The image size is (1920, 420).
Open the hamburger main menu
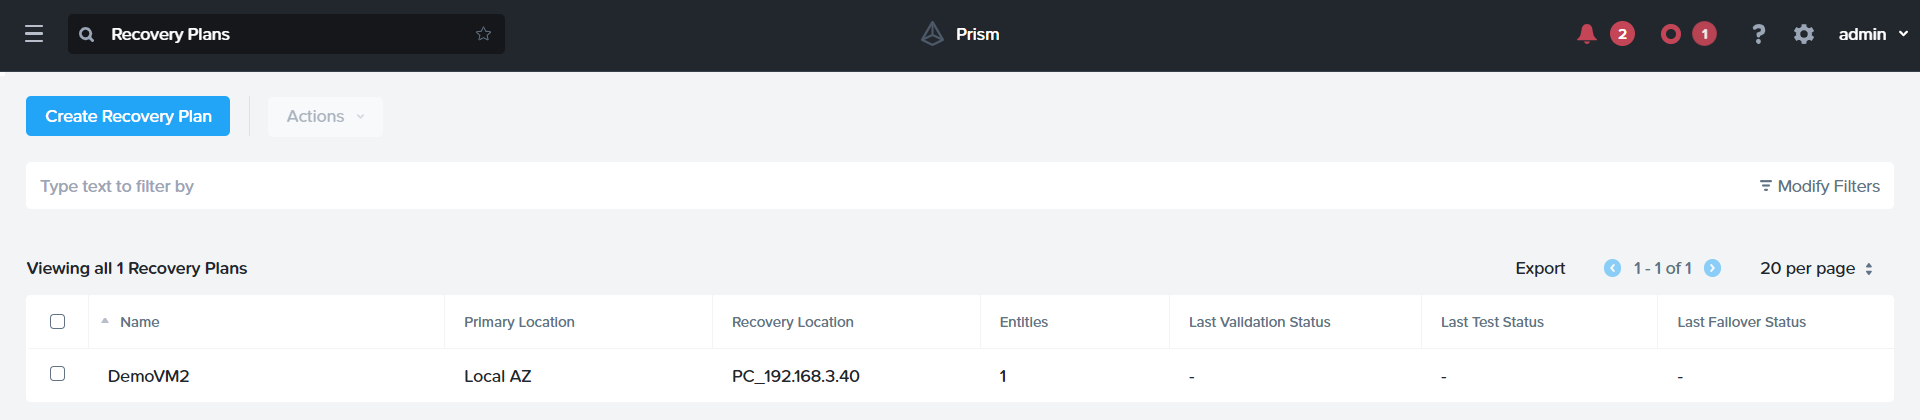click(34, 34)
